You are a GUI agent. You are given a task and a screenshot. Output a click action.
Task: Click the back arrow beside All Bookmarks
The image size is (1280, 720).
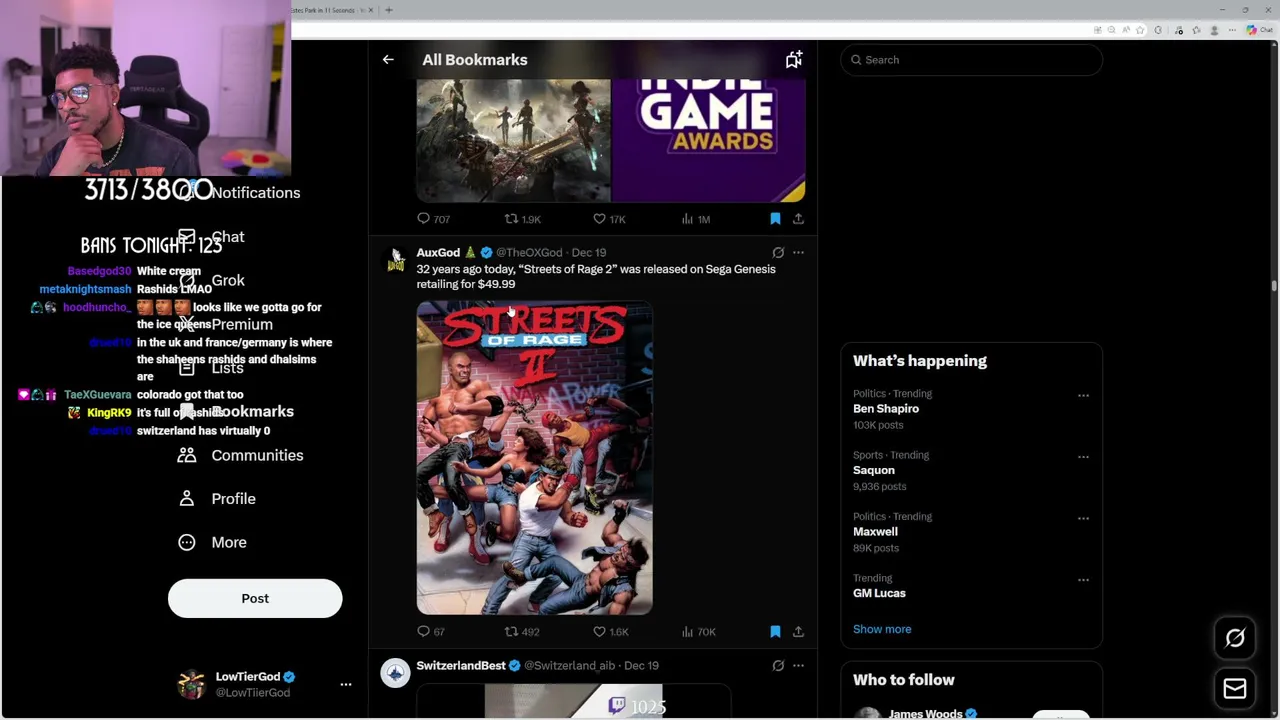(x=388, y=60)
